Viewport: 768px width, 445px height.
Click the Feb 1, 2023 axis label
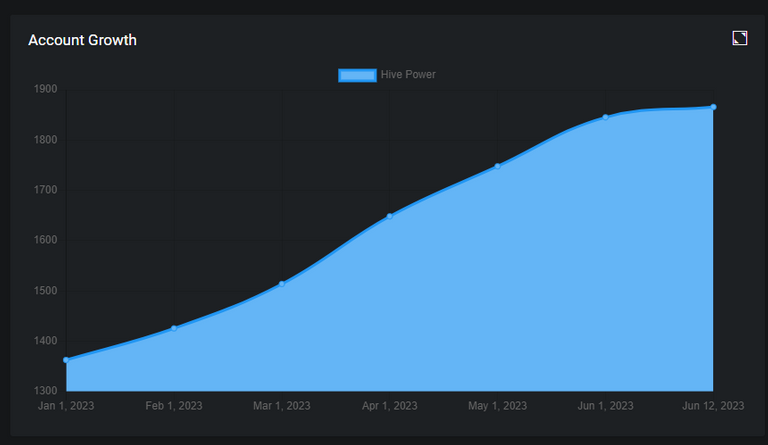pos(174,406)
